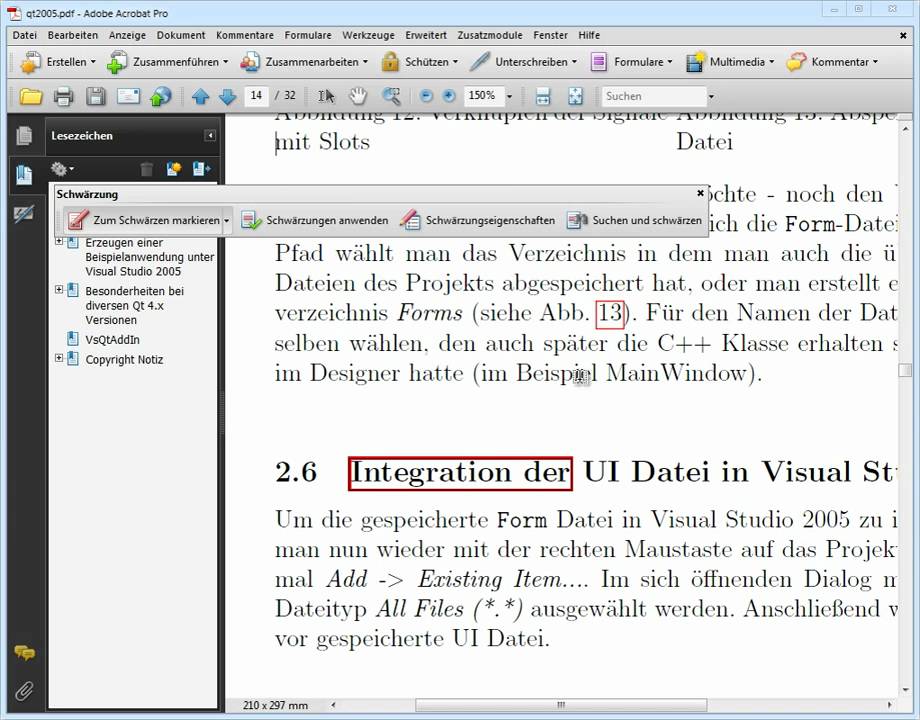
Task: Open the Datei menu
Action: click(25, 35)
